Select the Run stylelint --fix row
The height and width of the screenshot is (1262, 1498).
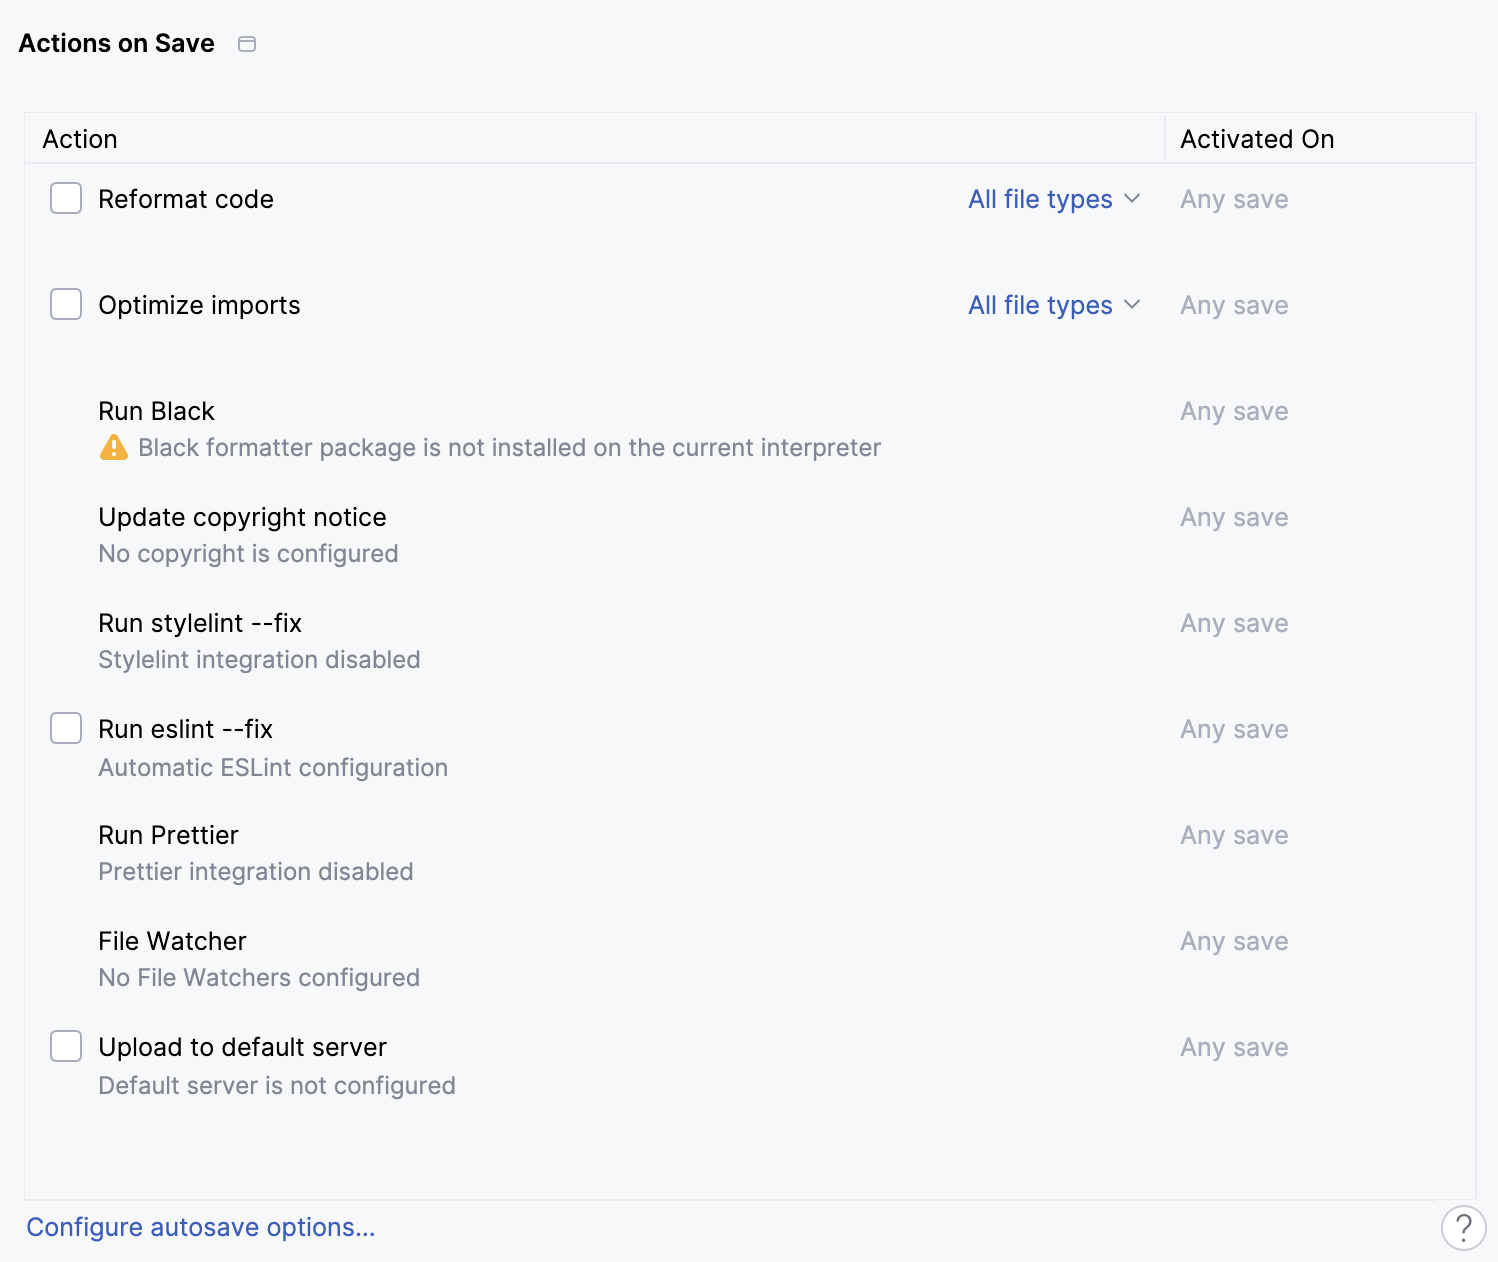[199, 622]
